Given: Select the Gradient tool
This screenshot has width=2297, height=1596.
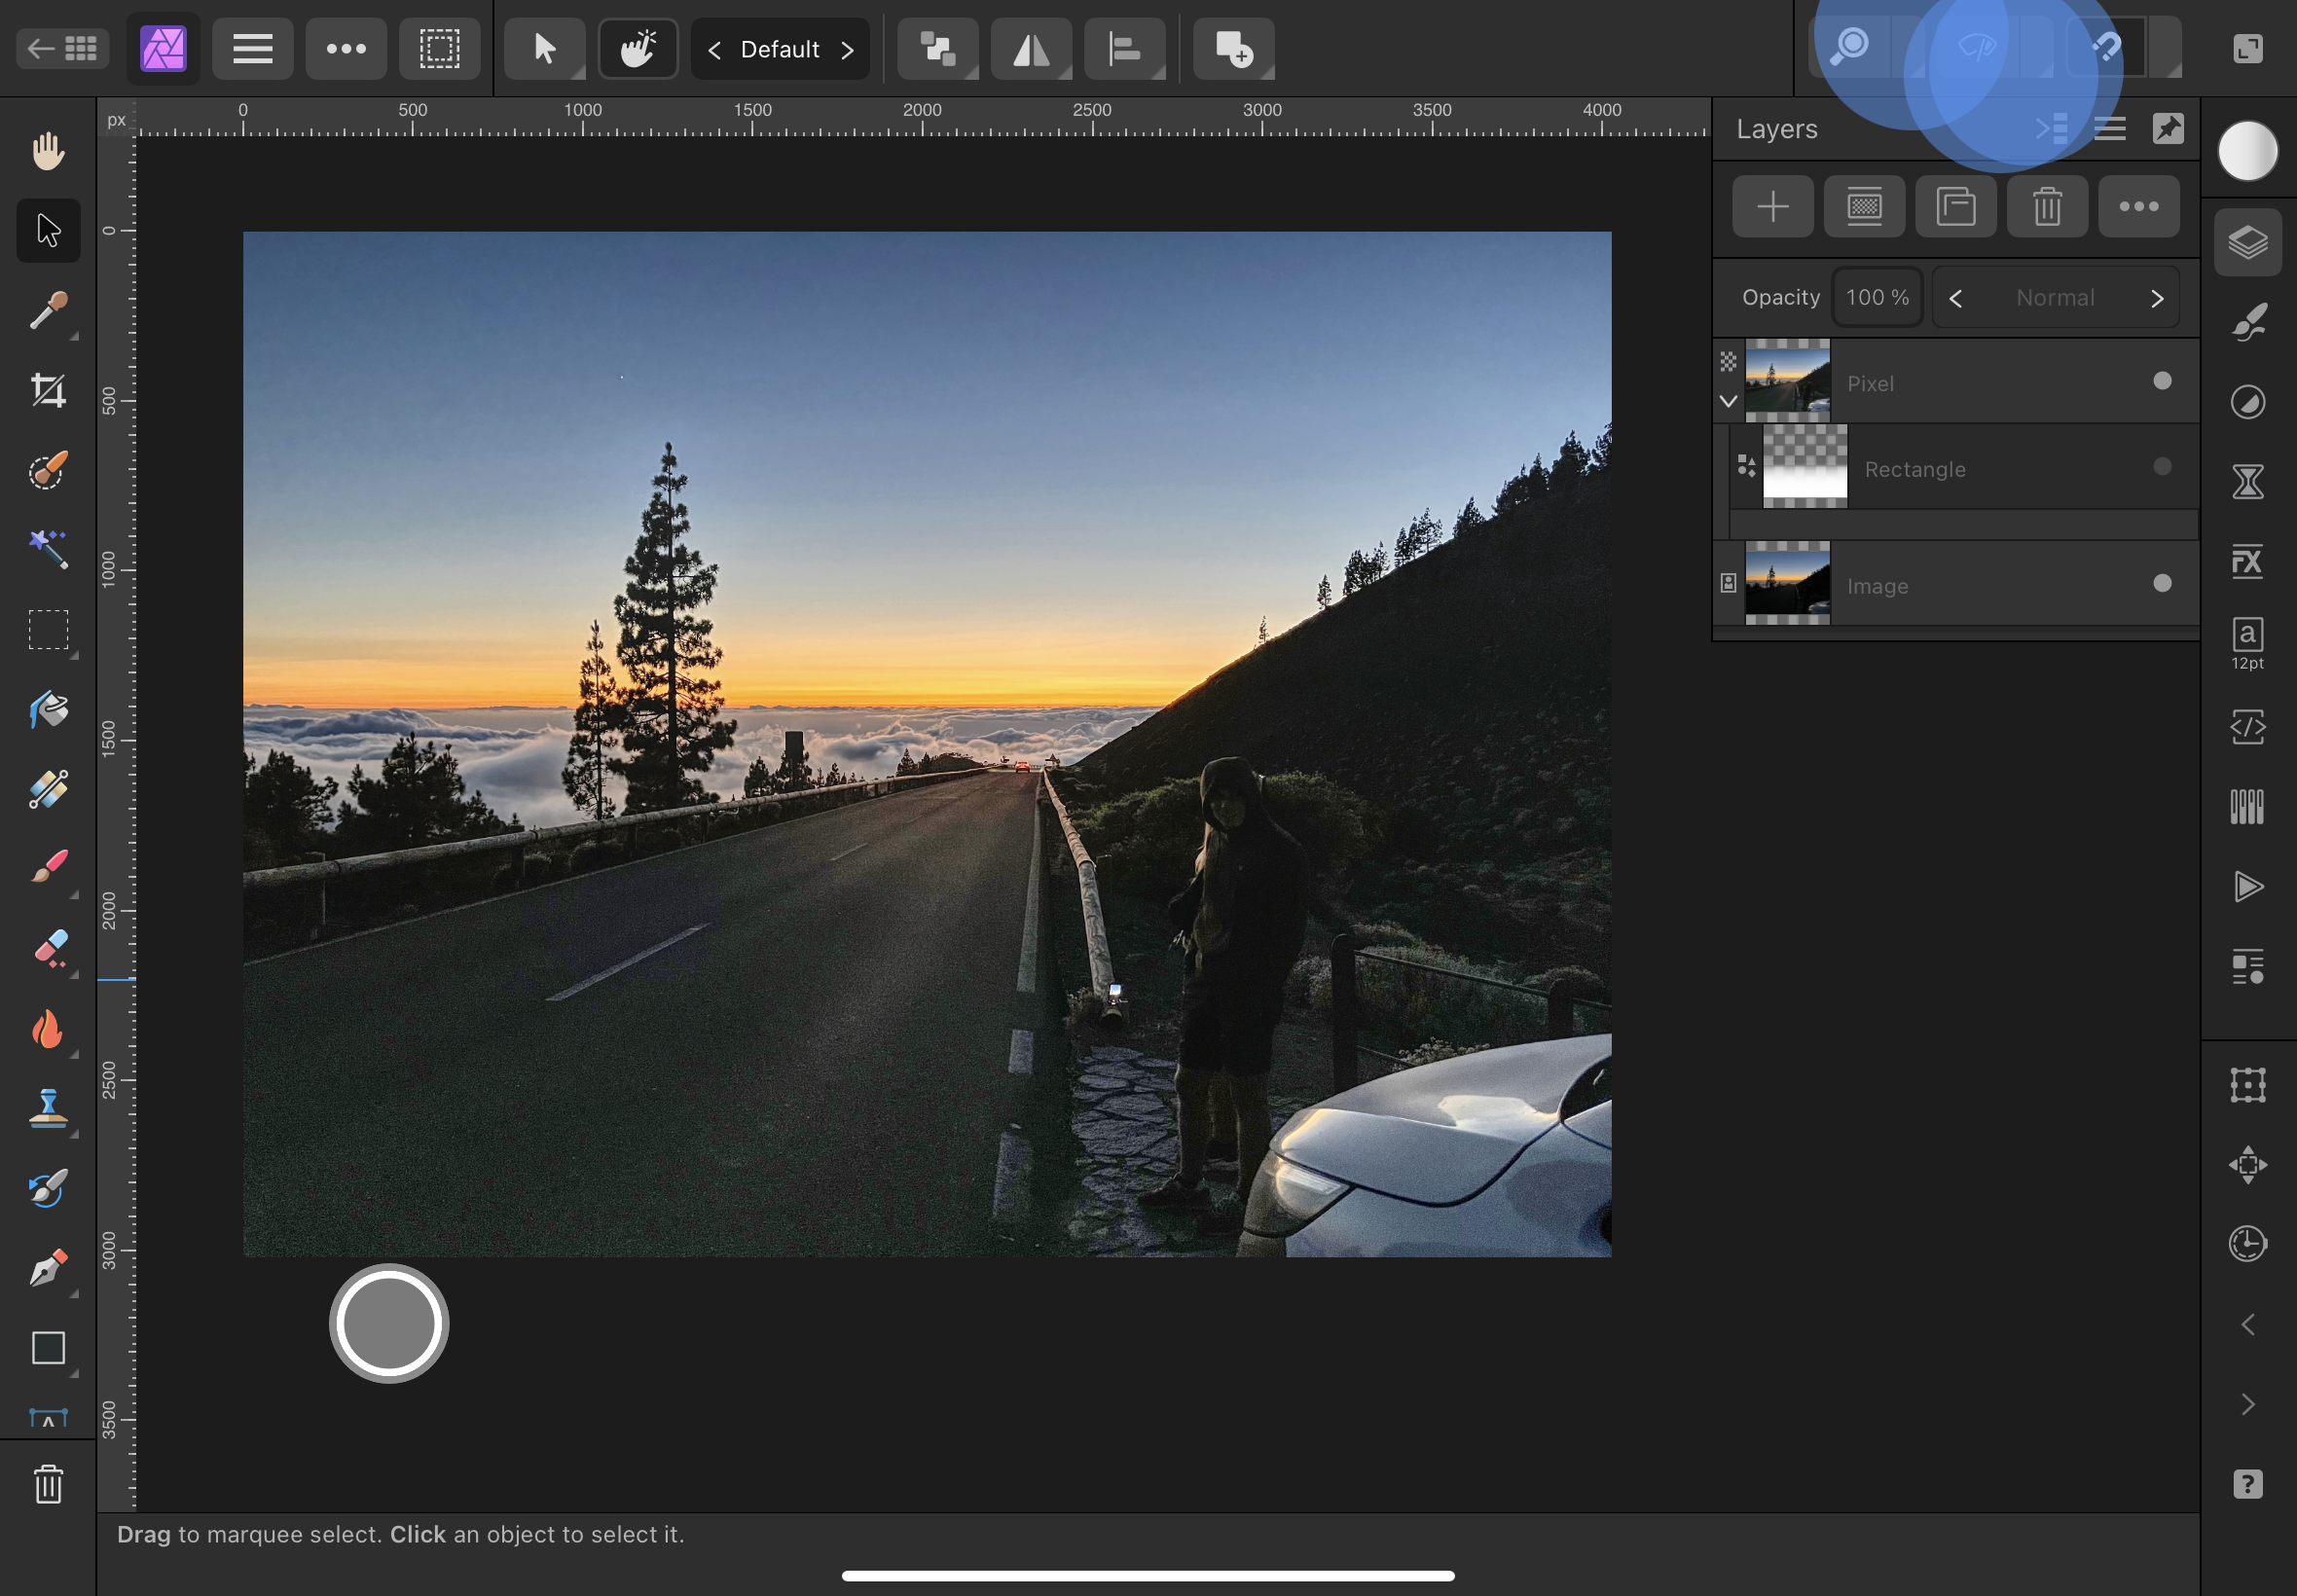Looking at the screenshot, I should pyautogui.click(x=48, y=789).
